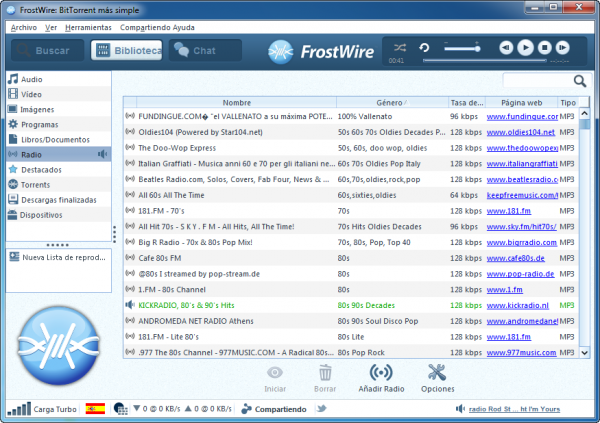This screenshot has height=423, width=600.
Task: Toggle repeat/loop playback
Action: (424, 47)
